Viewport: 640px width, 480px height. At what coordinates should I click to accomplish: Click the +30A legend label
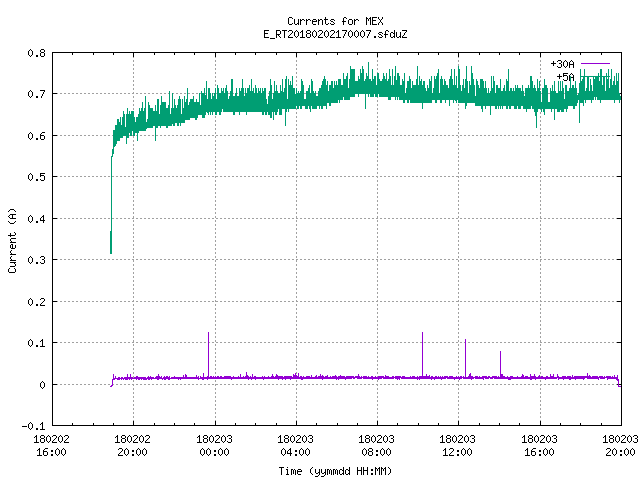point(562,64)
